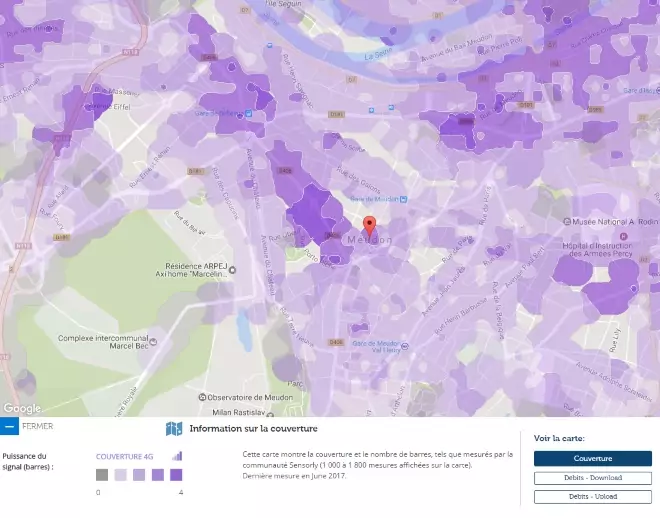Click the Observatoire de Meudon marker icon
660x518 pixels.
click(x=203, y=396)
